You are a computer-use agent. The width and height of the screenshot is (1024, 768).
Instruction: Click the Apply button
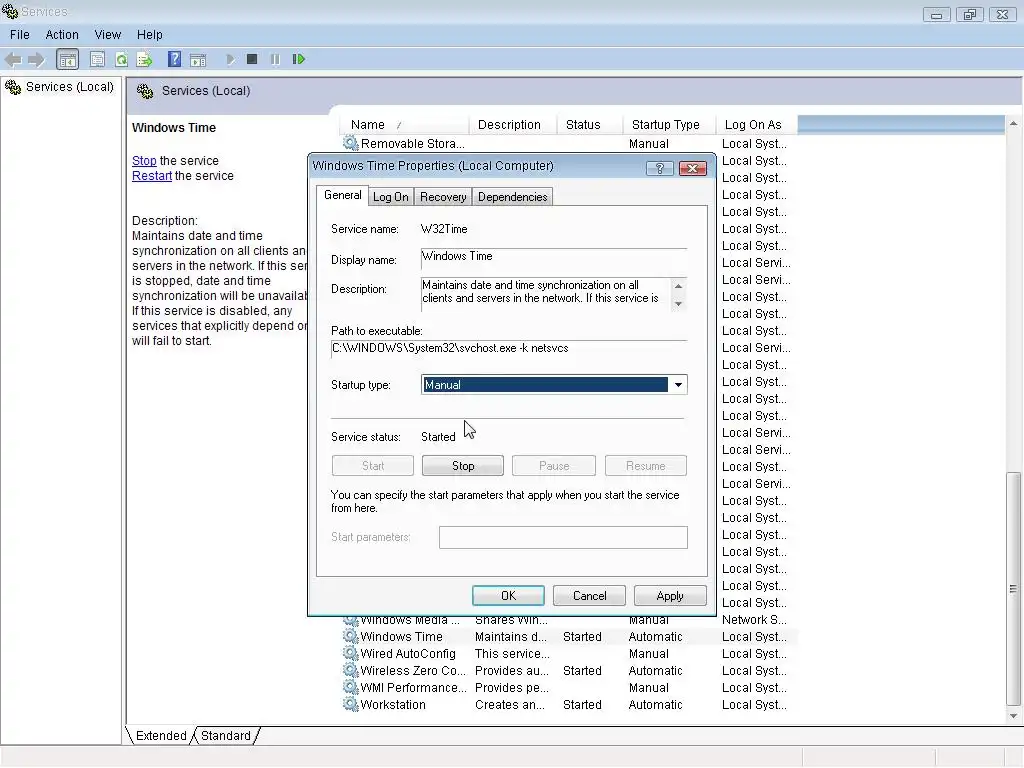(670, 596)
